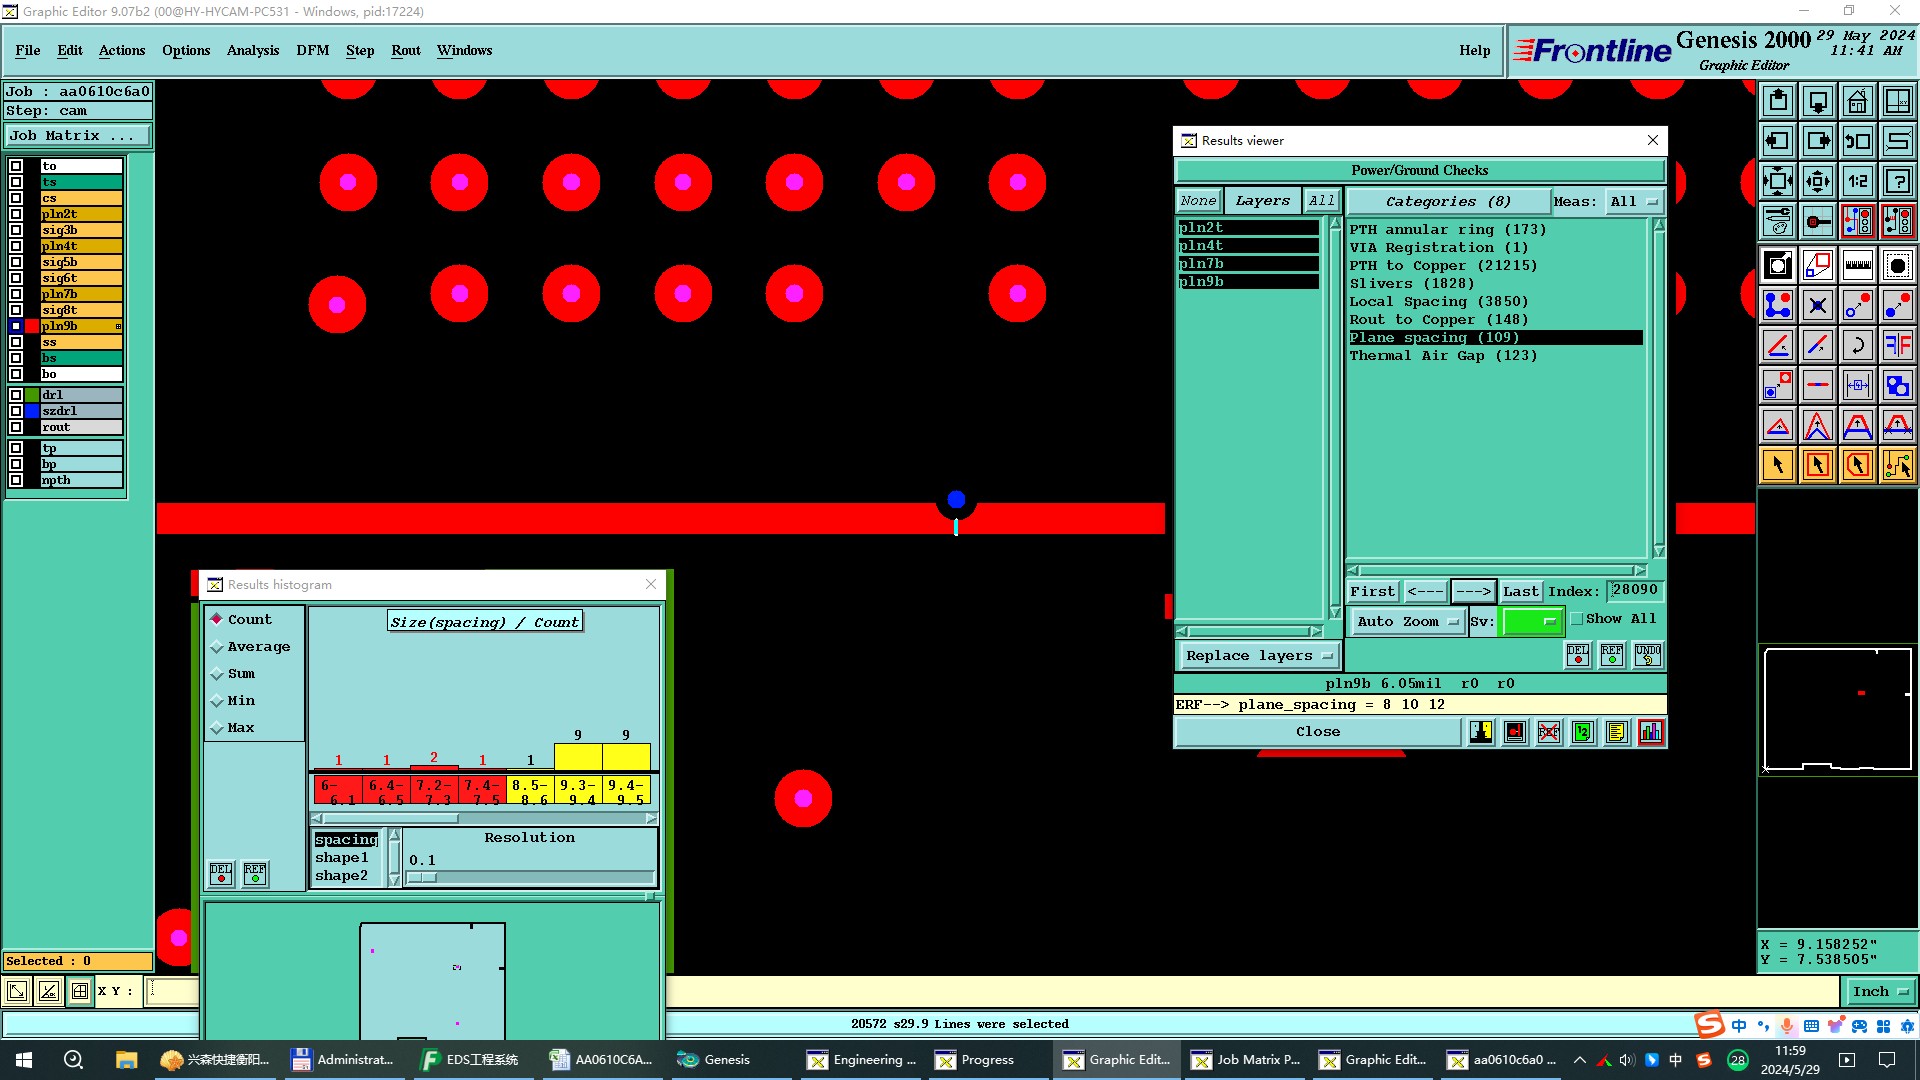Click the UNDO icon in Results viewer
Viewport: 1920px width, 1080px height.
1647,655
